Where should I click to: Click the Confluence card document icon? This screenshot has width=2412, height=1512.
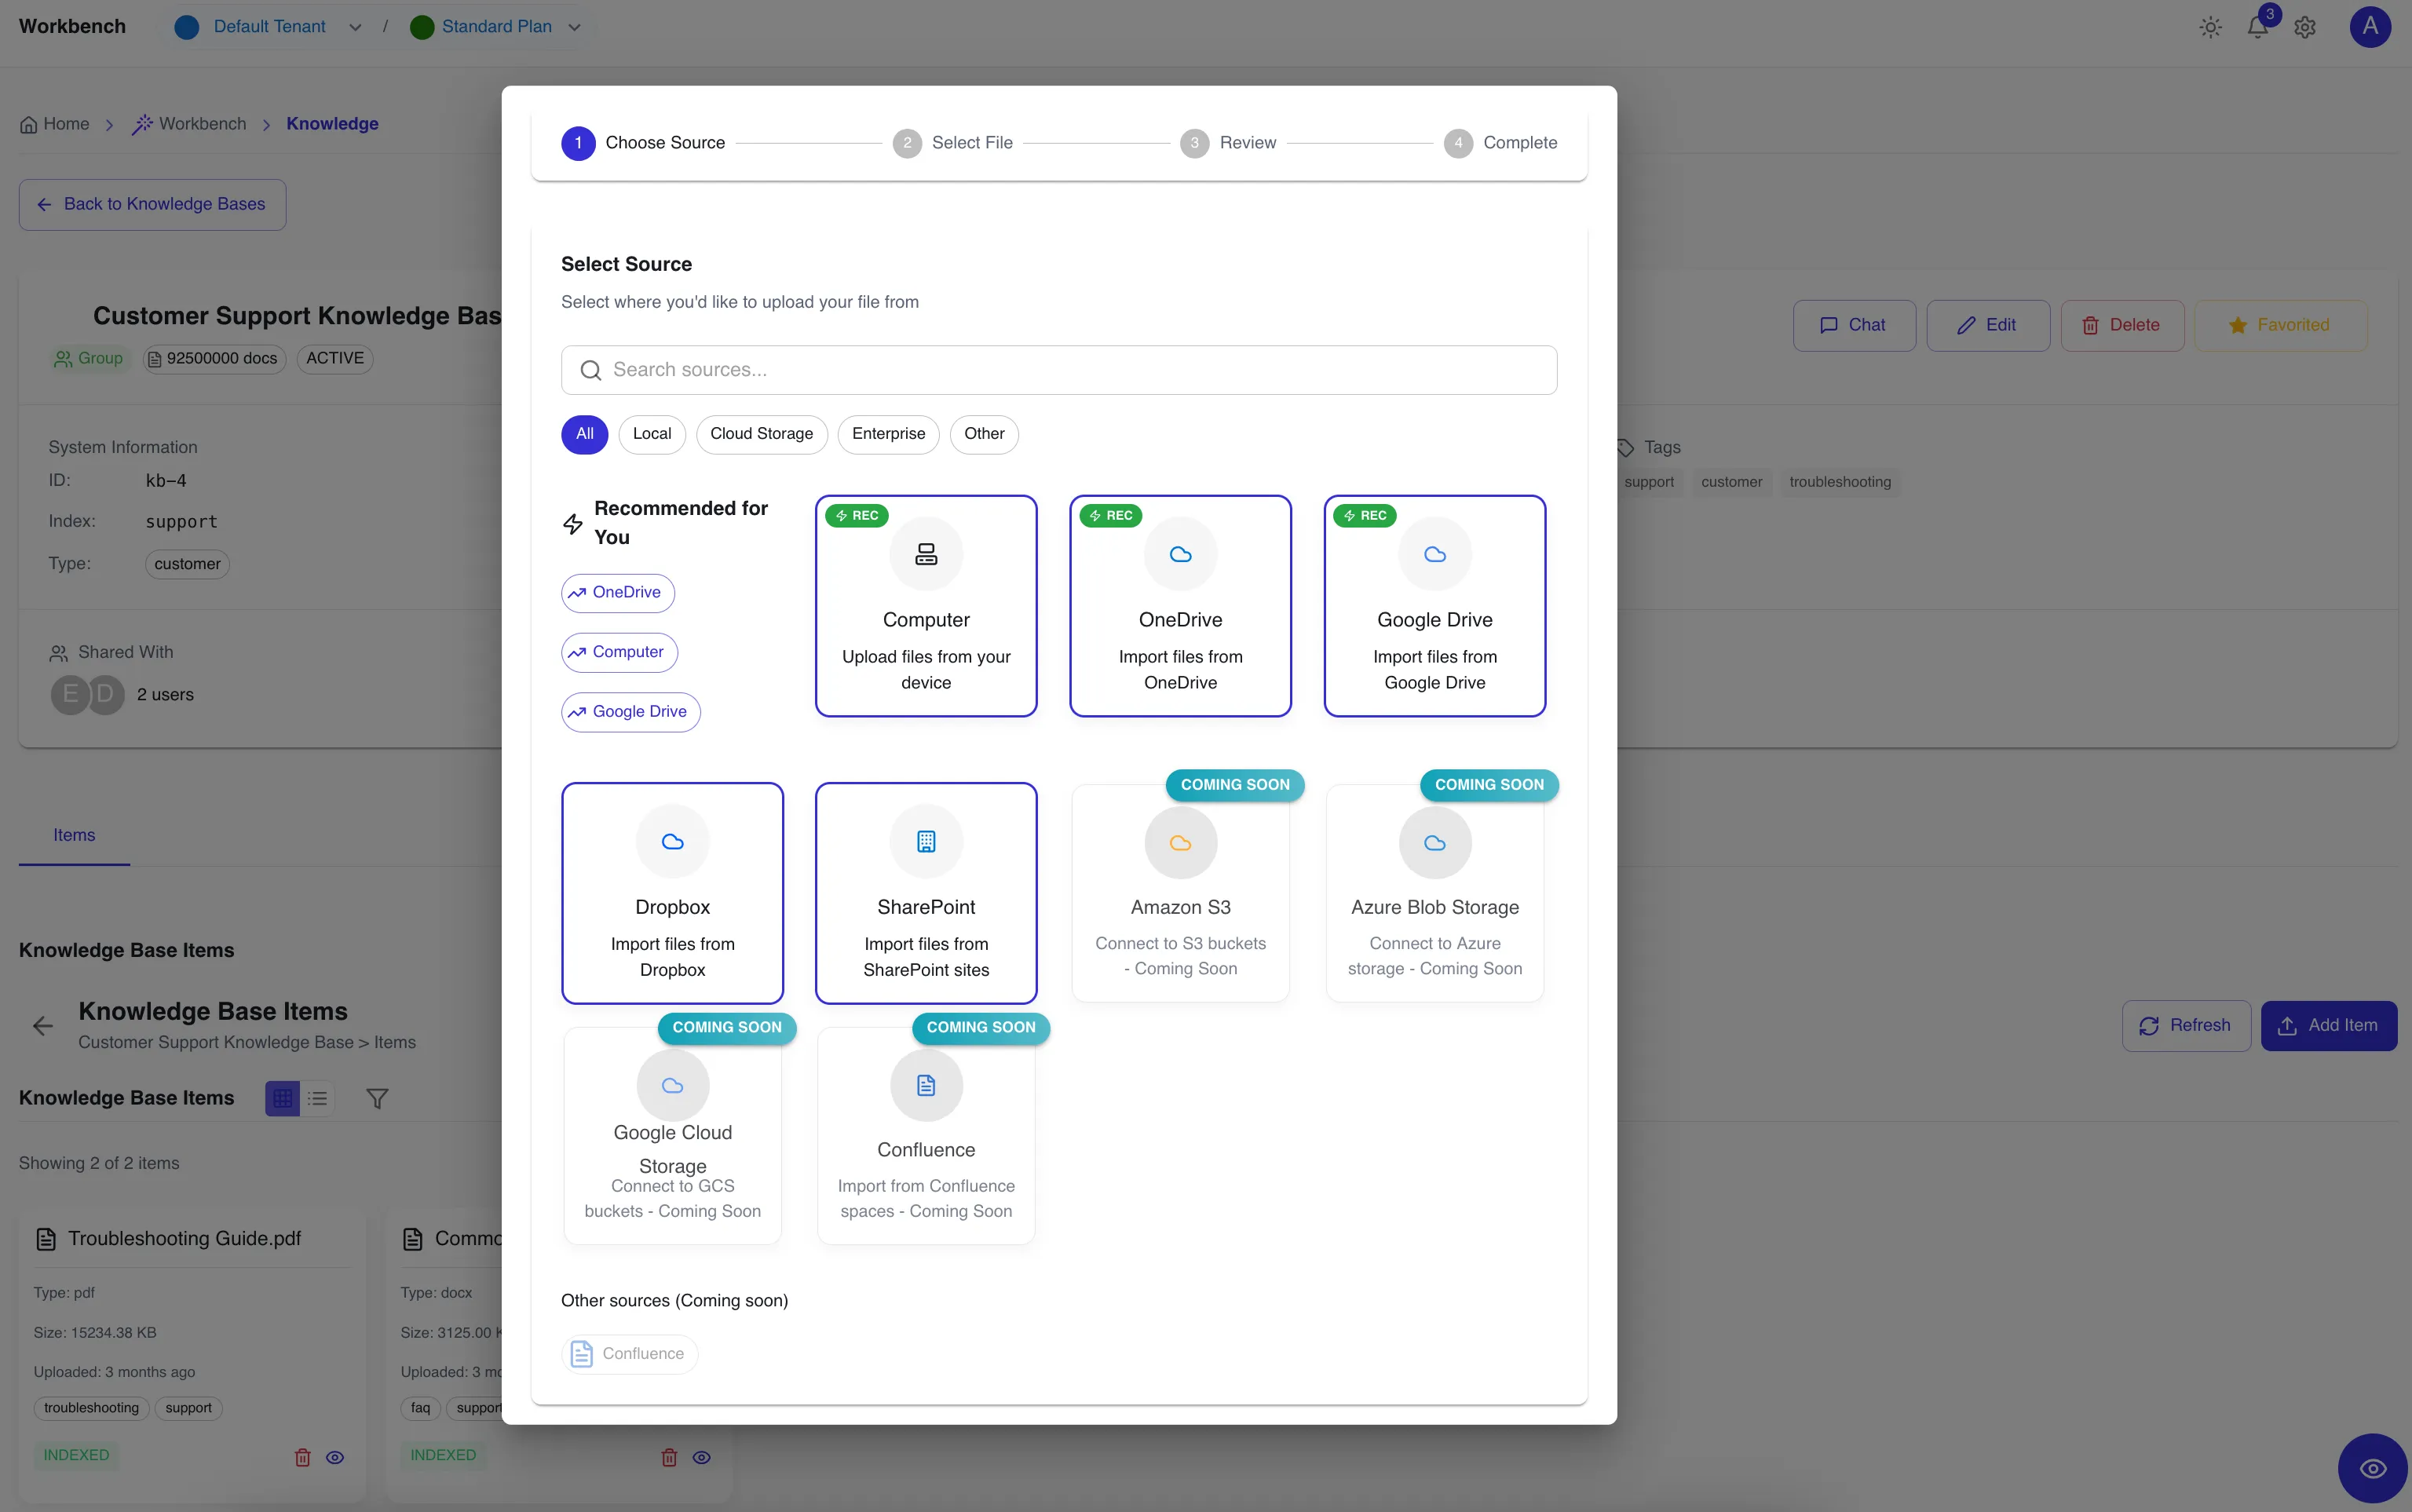click(926, 1086)
